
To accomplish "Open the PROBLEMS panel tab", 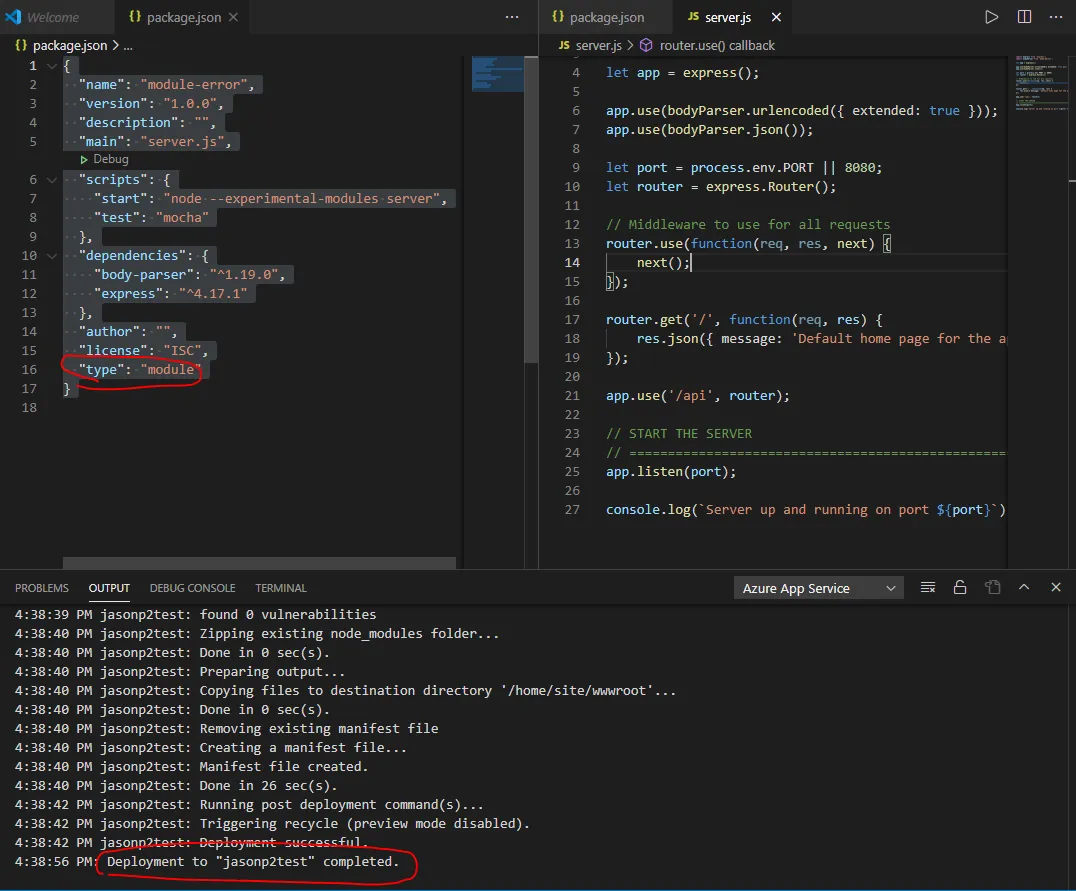I will 42,588.
